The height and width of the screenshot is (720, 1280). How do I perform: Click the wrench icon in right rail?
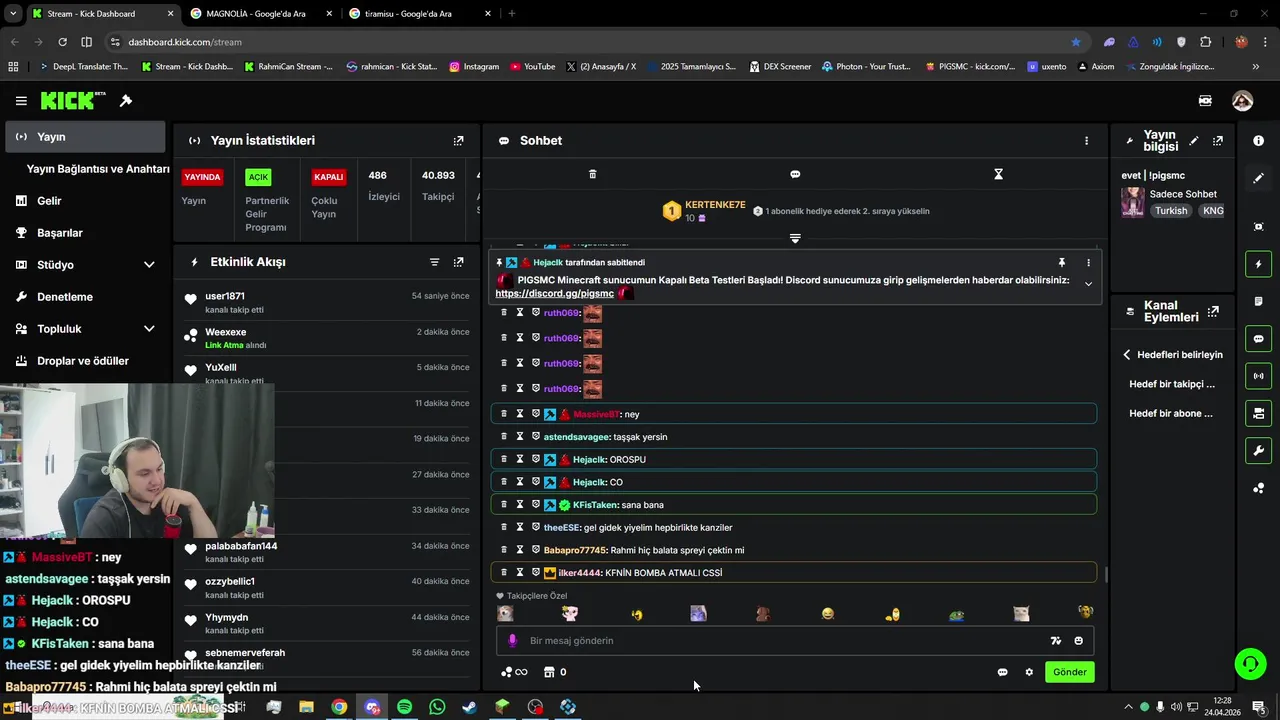pos(1258,450)
